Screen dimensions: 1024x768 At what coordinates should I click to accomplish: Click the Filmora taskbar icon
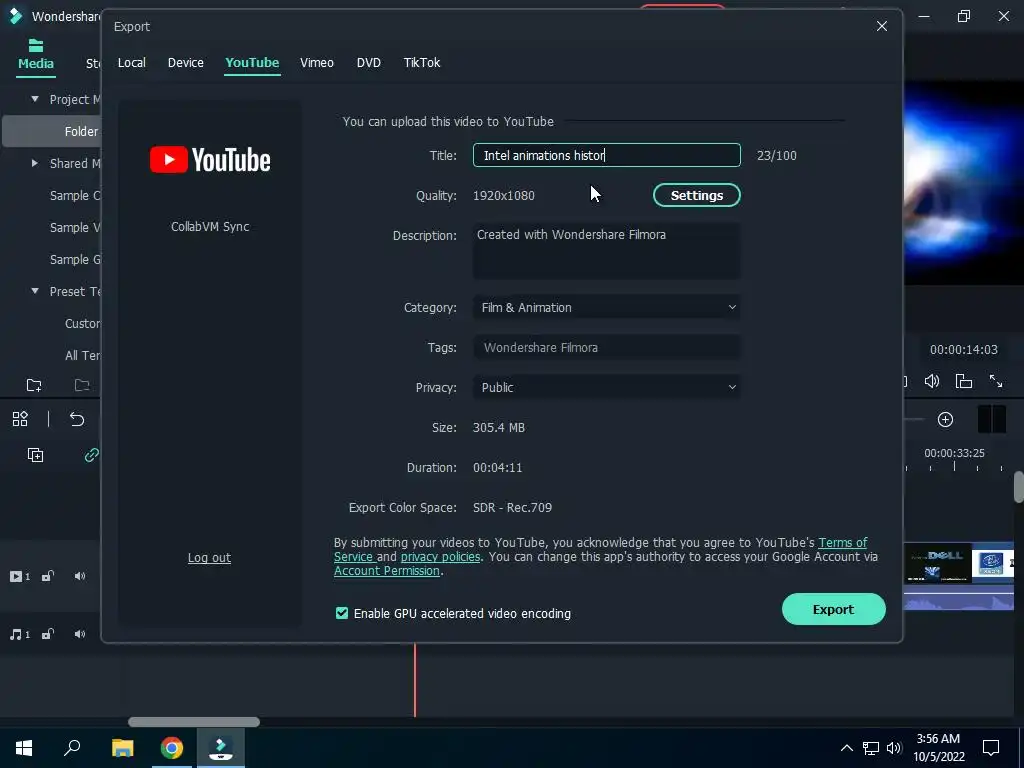221,748
